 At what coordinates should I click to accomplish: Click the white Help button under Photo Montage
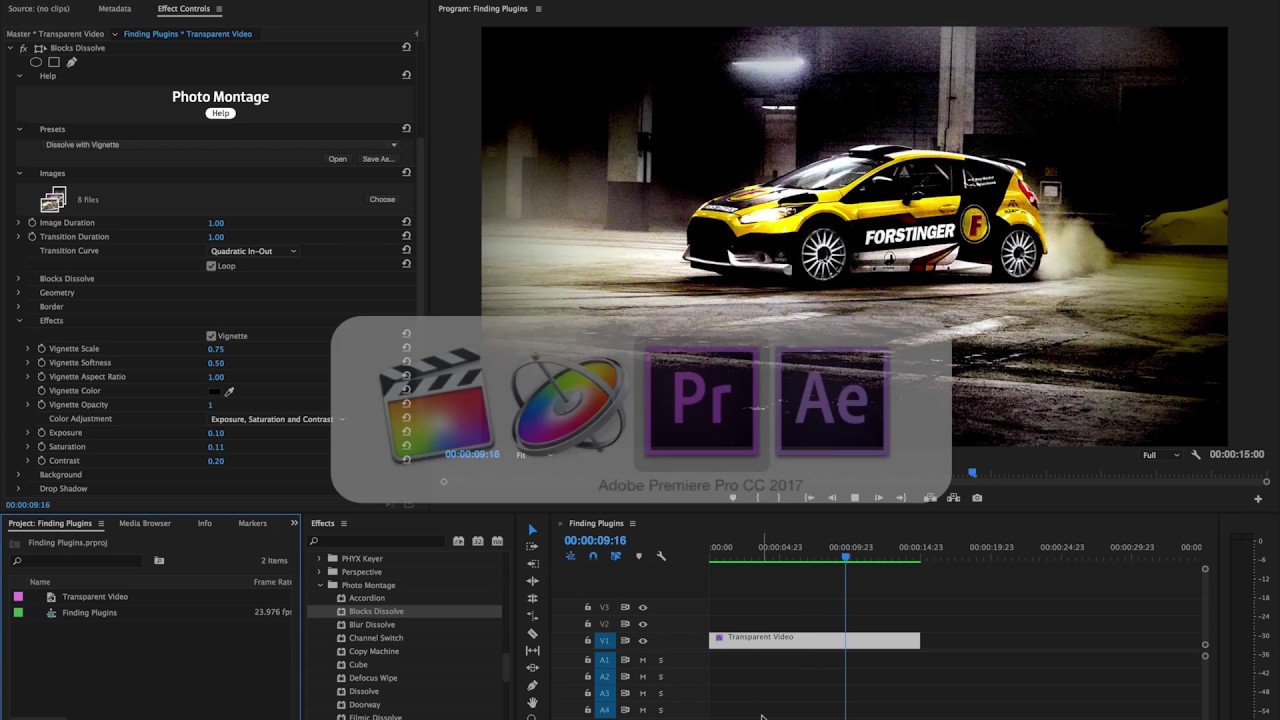220,113
